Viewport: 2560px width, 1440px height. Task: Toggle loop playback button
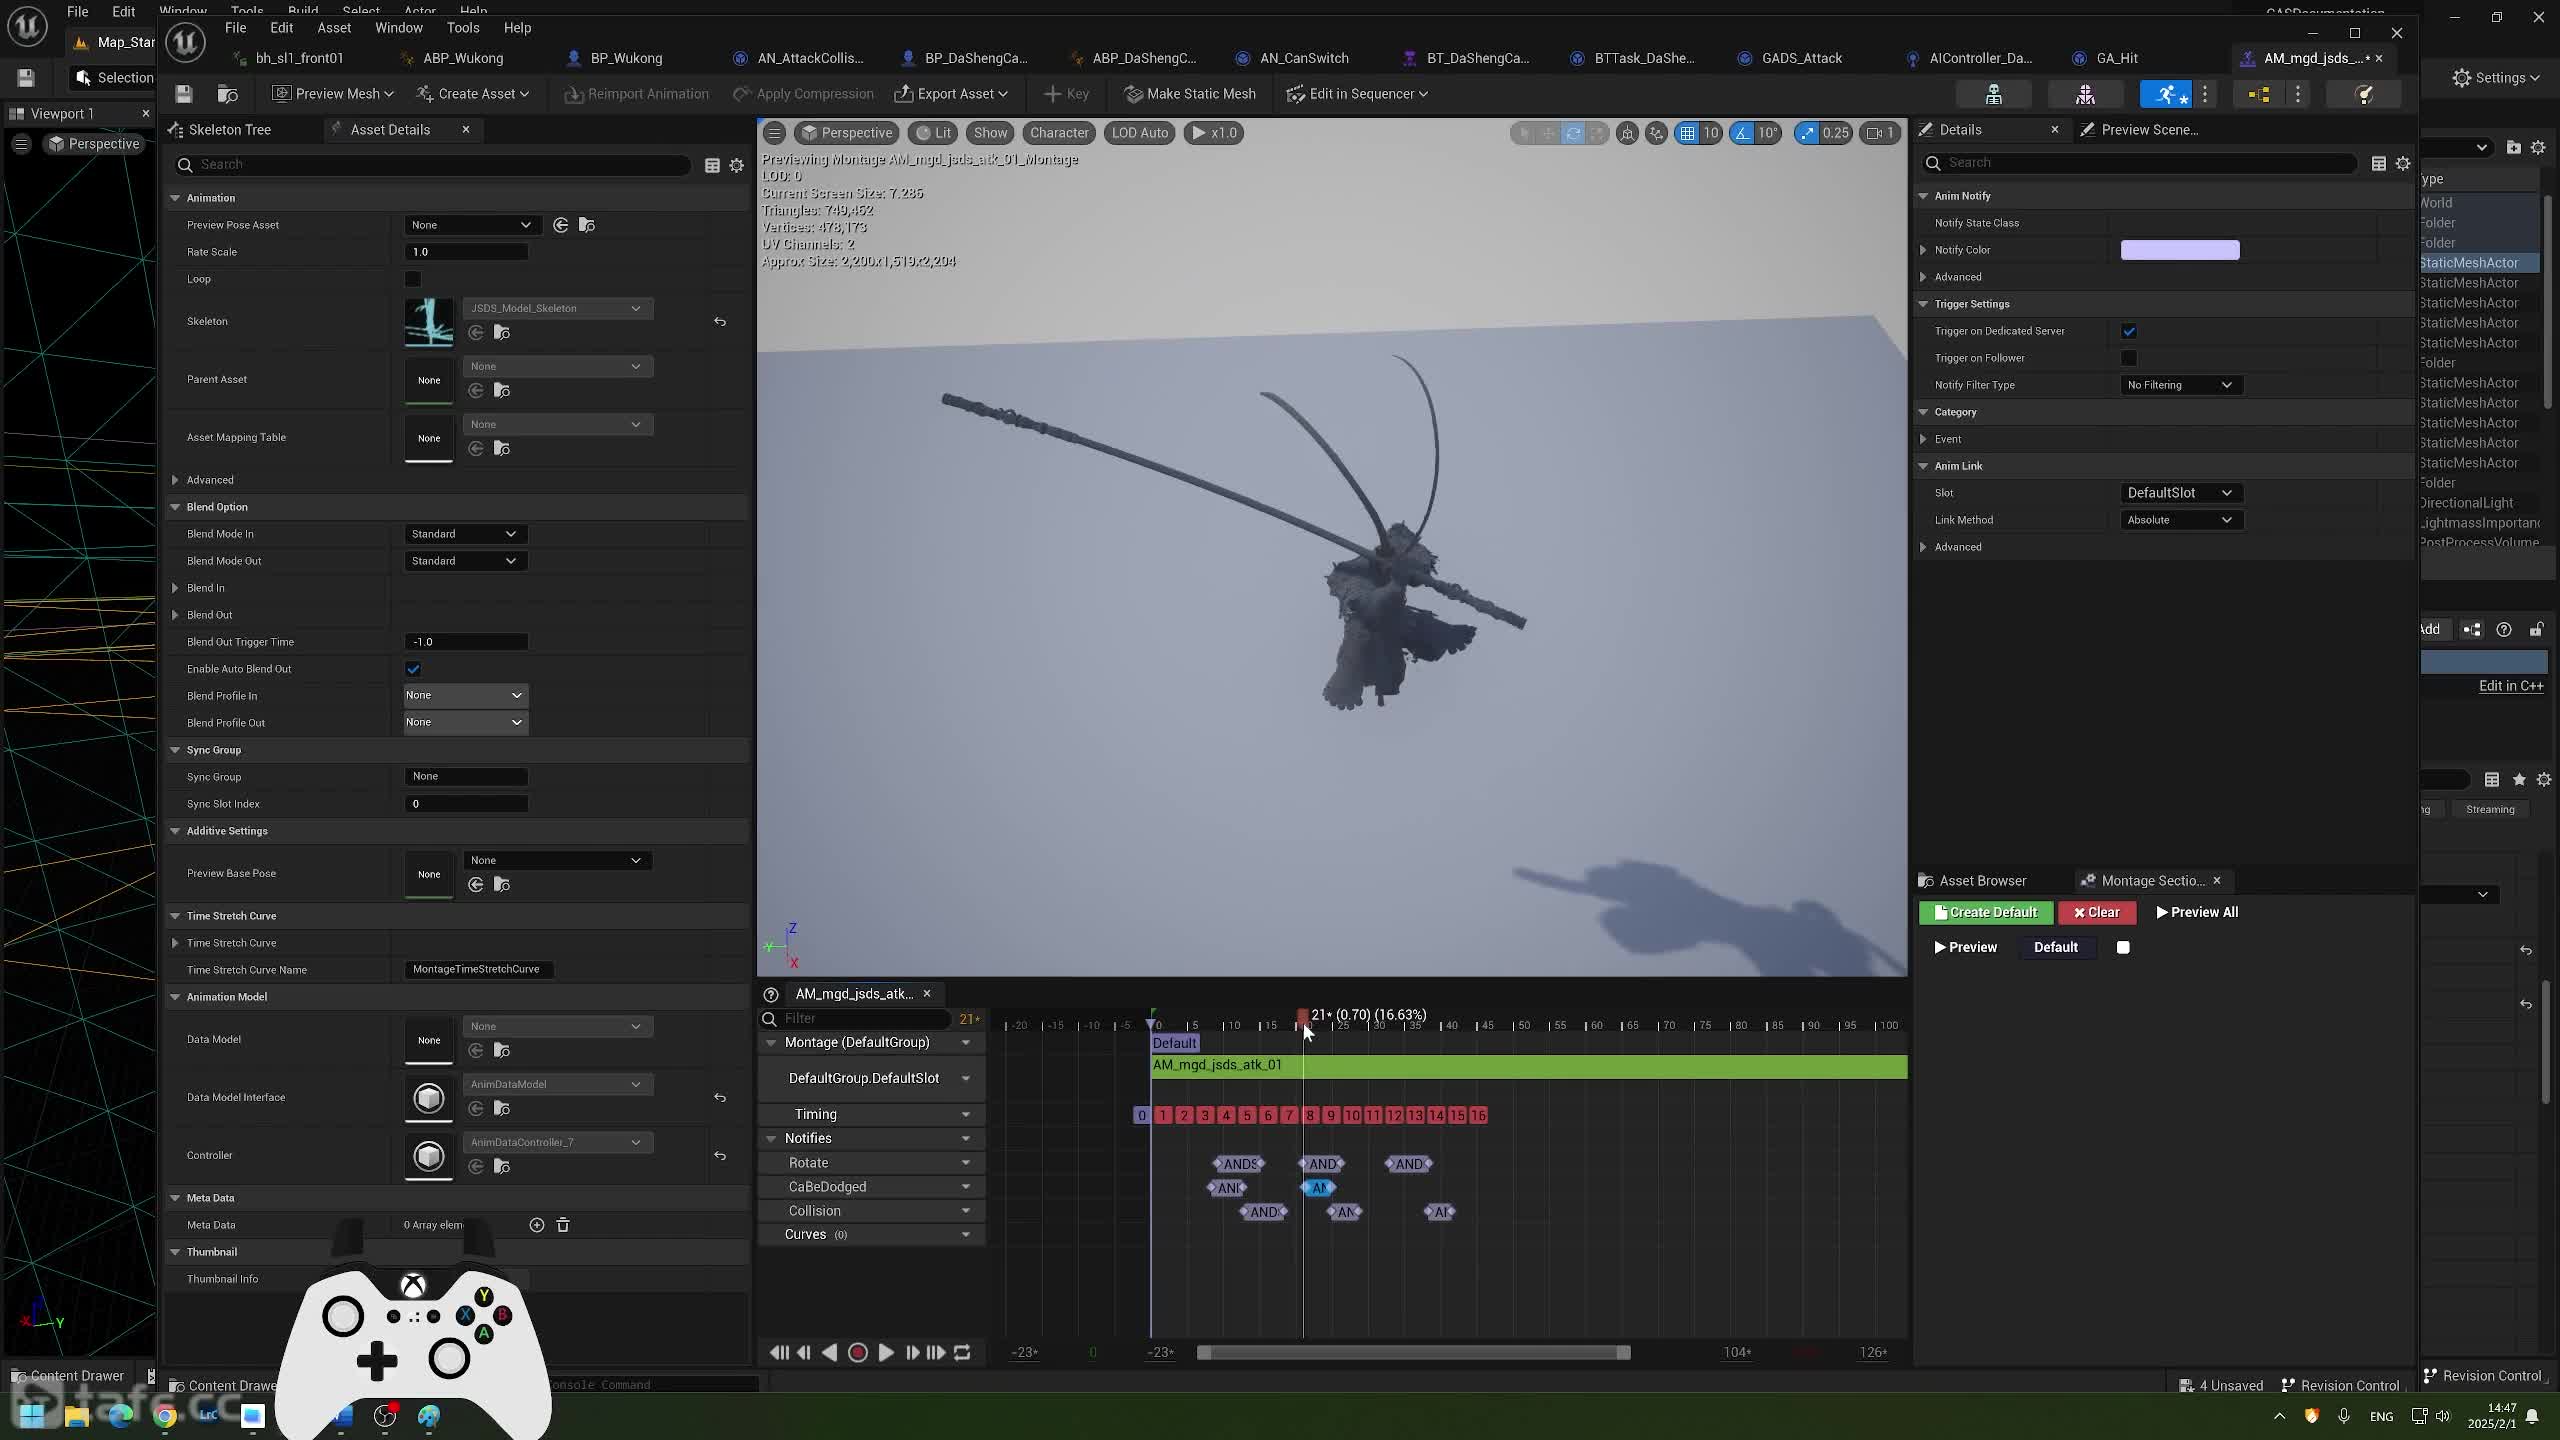coord(962,1352)
